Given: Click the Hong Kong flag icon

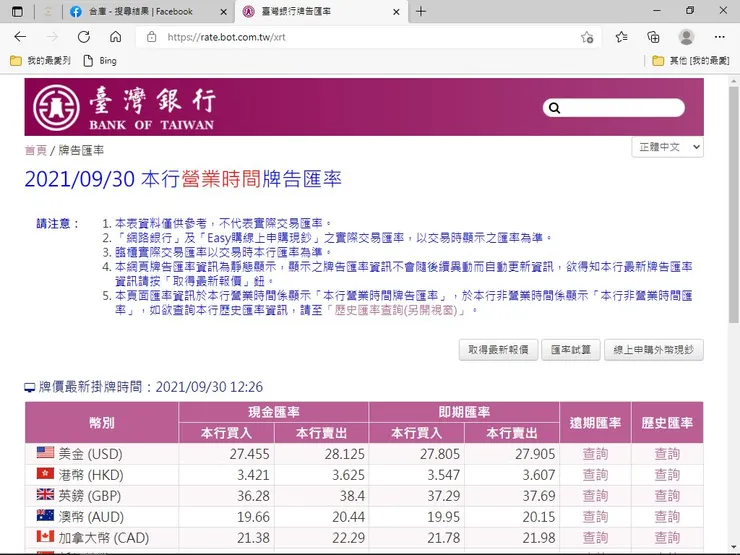Looking at the screenshot, I should 45,473.
